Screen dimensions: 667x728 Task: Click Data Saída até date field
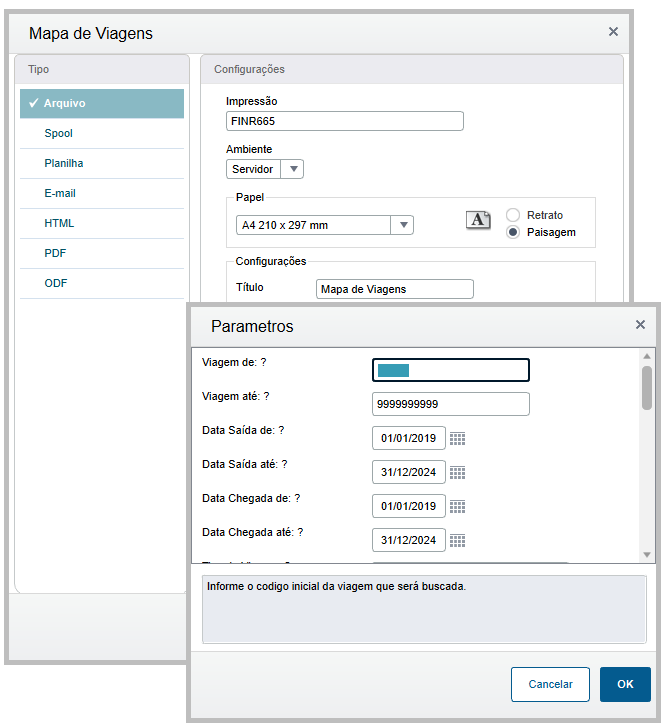pyautogui.click(x=408, y=472)
